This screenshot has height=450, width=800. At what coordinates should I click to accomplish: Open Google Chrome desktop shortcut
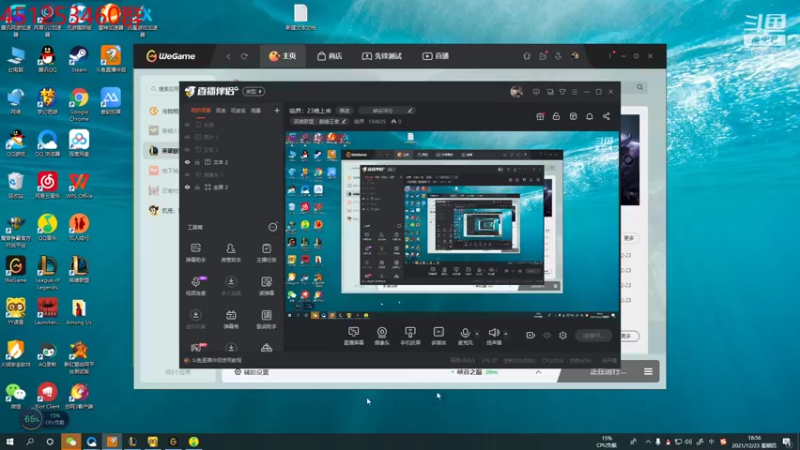coord(79,104)
